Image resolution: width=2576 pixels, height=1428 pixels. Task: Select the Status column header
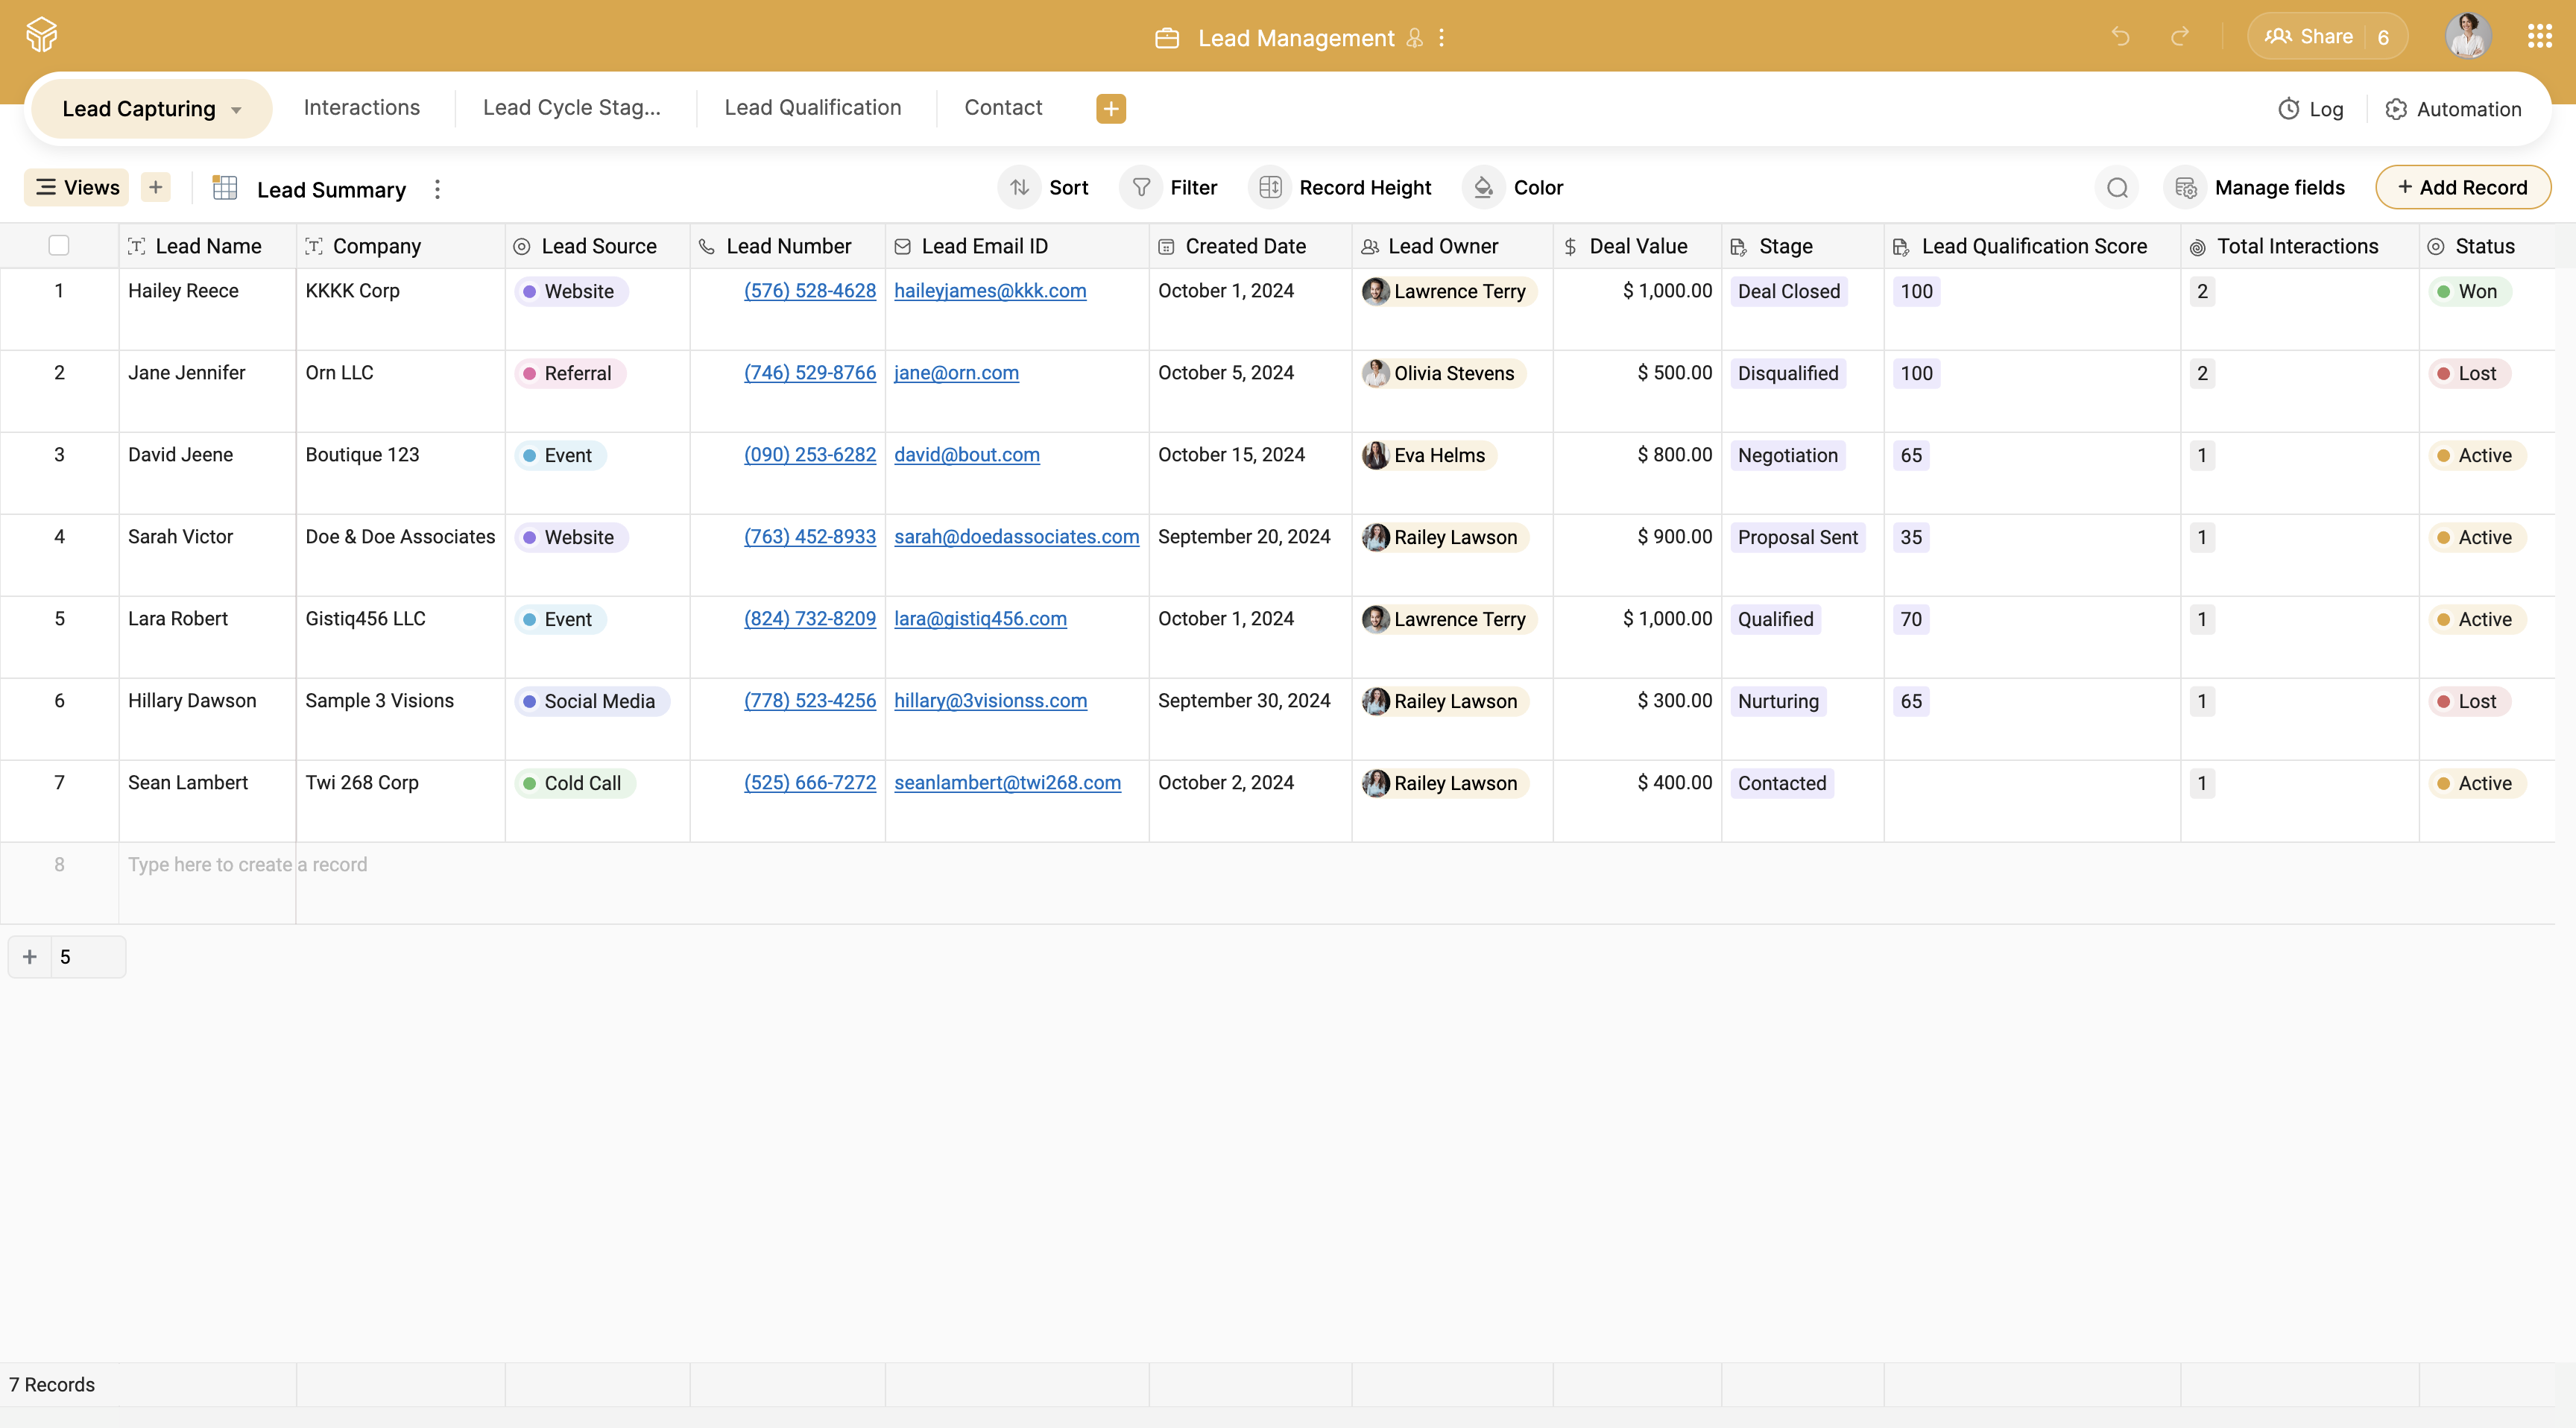coord(2487,246)
